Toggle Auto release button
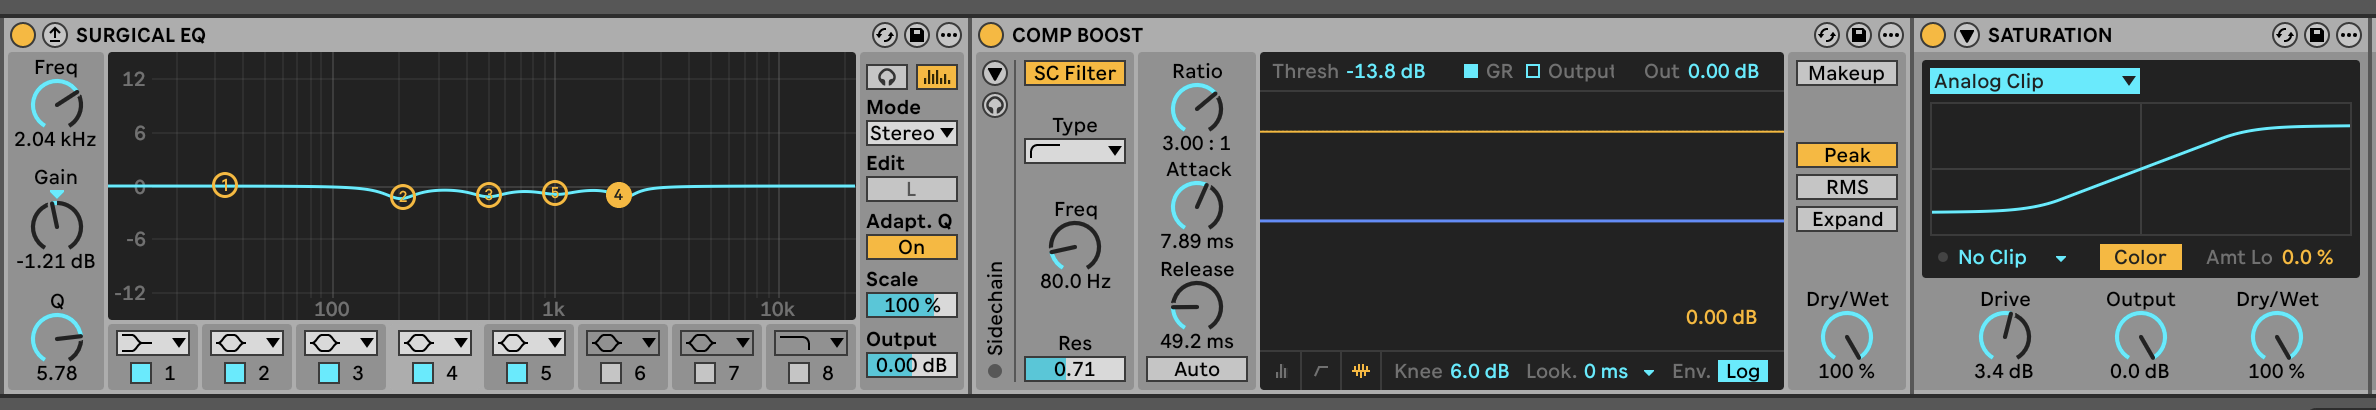Screen dimensions: 2376x410 (1197, 369)
